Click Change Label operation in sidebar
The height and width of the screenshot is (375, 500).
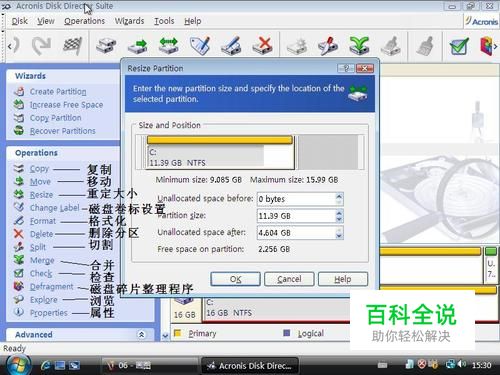[x=55, y=208]
